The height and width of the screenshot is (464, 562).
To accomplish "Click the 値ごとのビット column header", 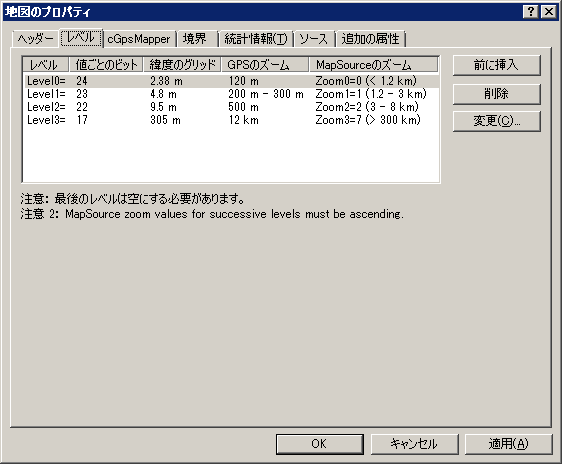I will tap(106, 65).
